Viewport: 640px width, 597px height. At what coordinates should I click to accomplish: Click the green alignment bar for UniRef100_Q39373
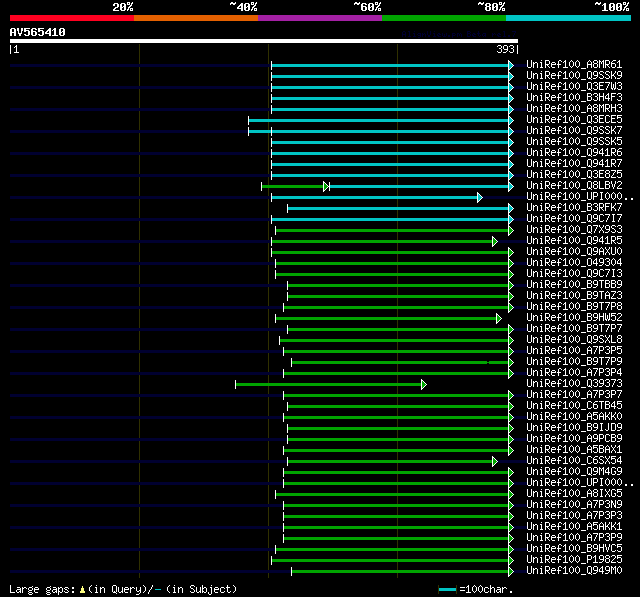point(331,384)
